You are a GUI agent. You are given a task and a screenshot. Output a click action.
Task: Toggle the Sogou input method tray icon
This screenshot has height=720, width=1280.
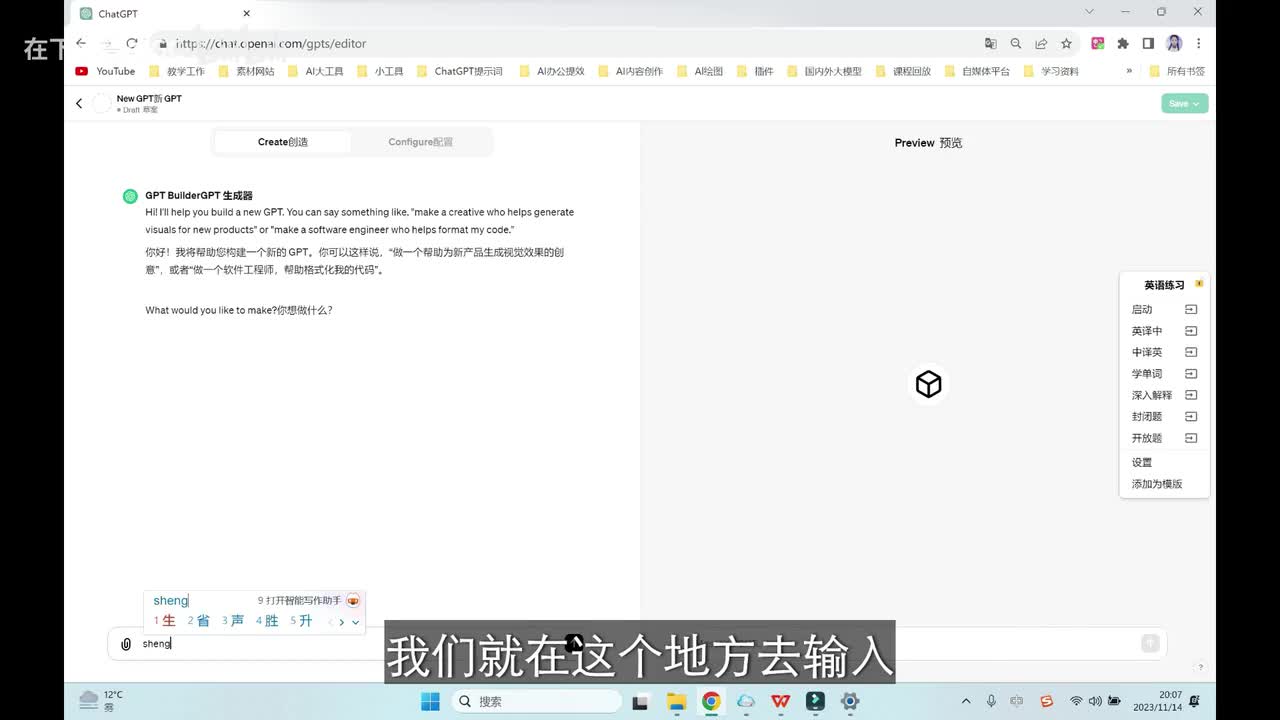click(x=1046, y=701)
